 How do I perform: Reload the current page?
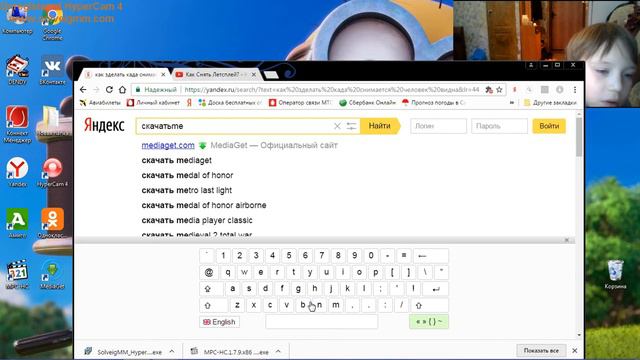[x=109, y=89]
